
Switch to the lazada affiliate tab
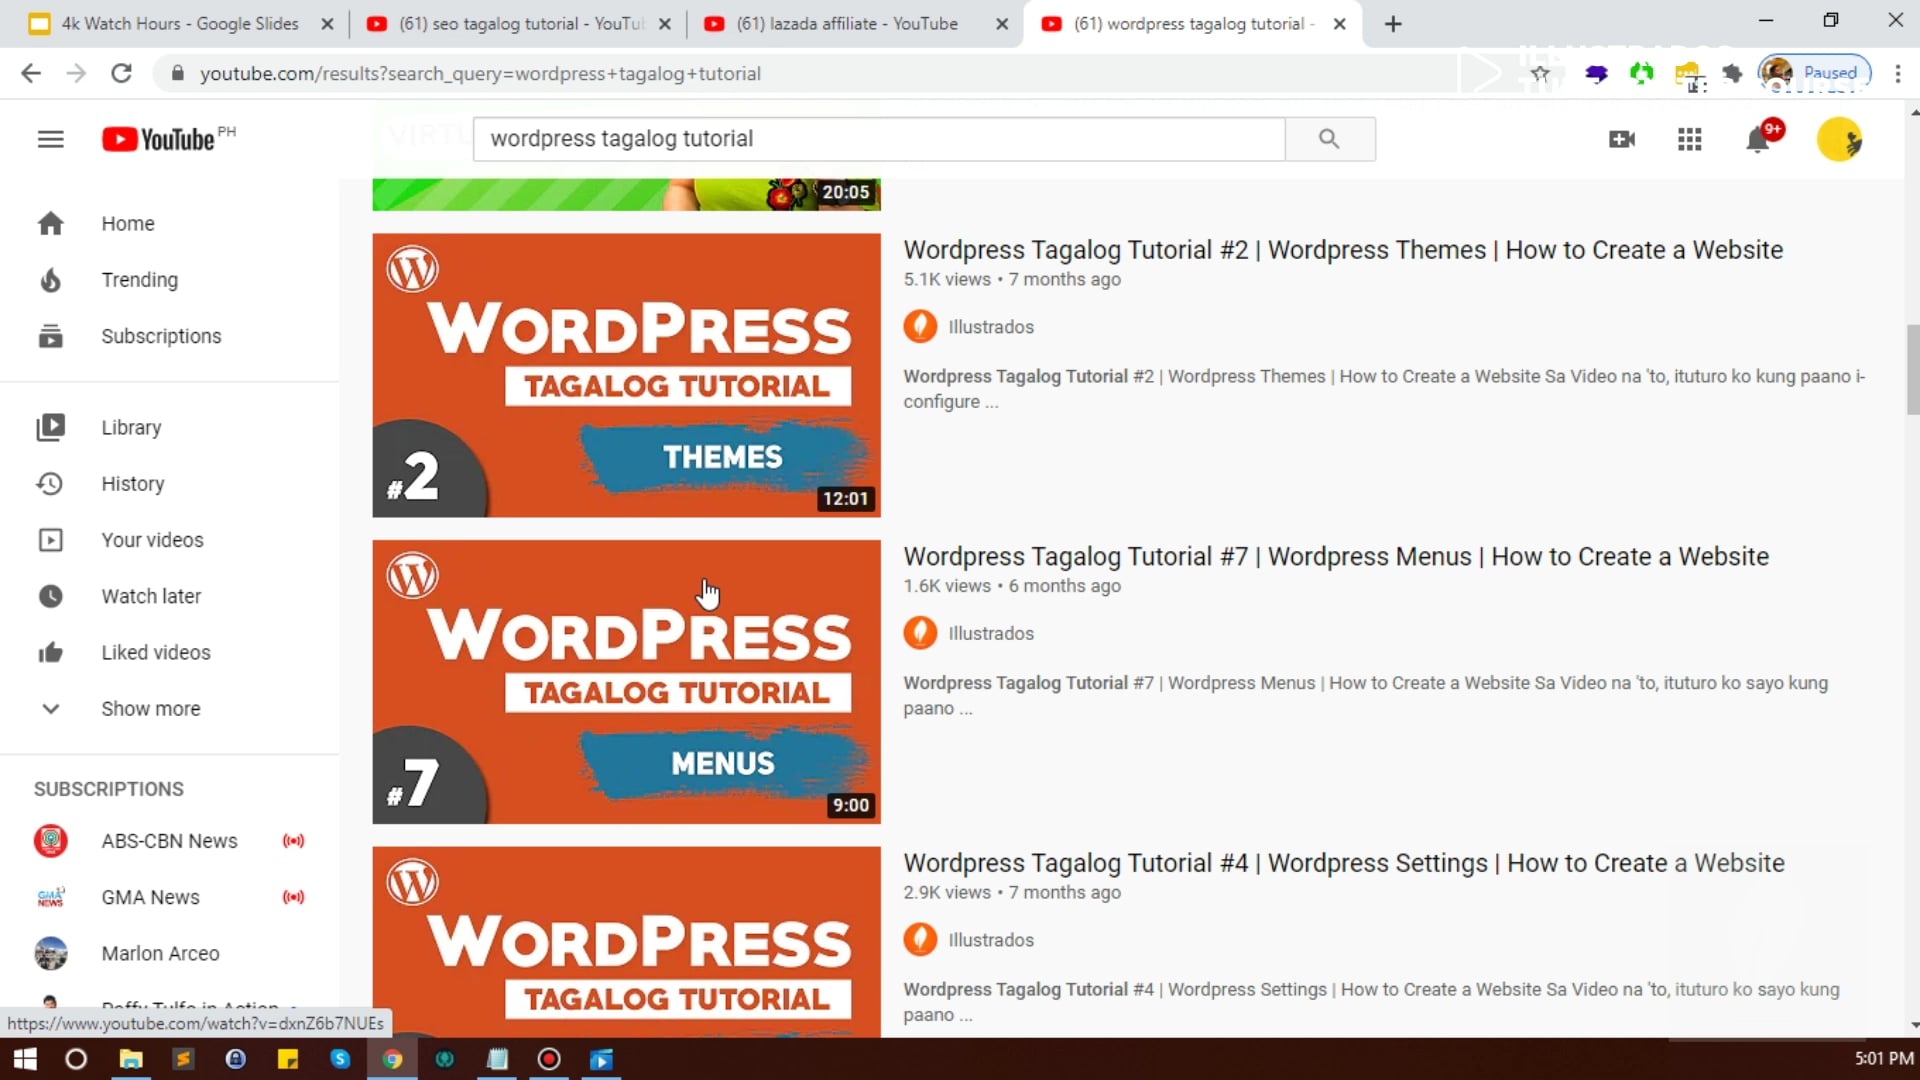(x=846, y=23)
